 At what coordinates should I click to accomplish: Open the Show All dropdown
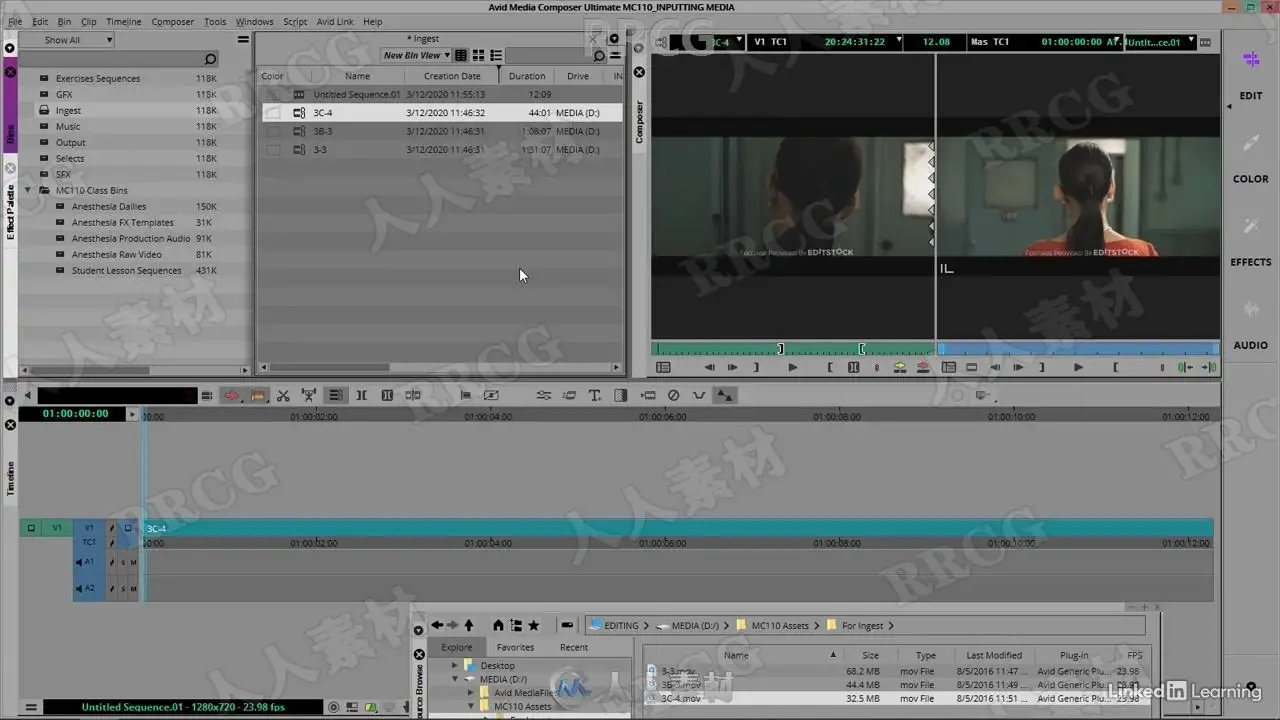tap(79, 40)
